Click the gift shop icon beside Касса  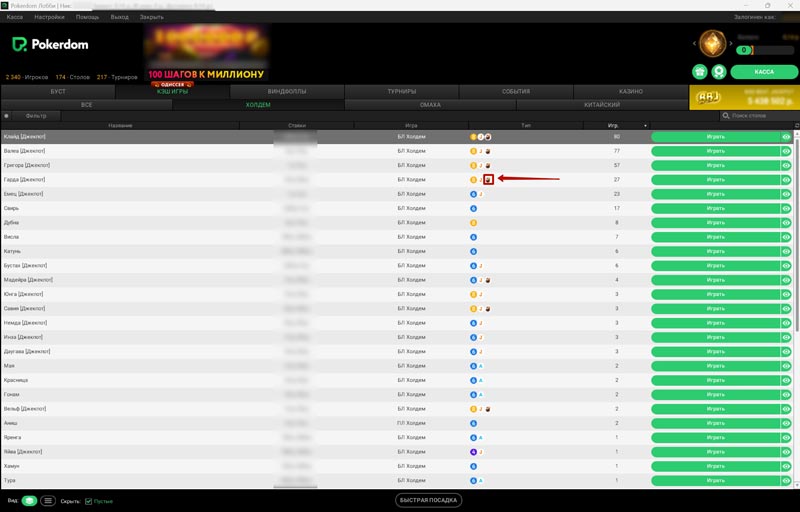[x=700, y=72]
